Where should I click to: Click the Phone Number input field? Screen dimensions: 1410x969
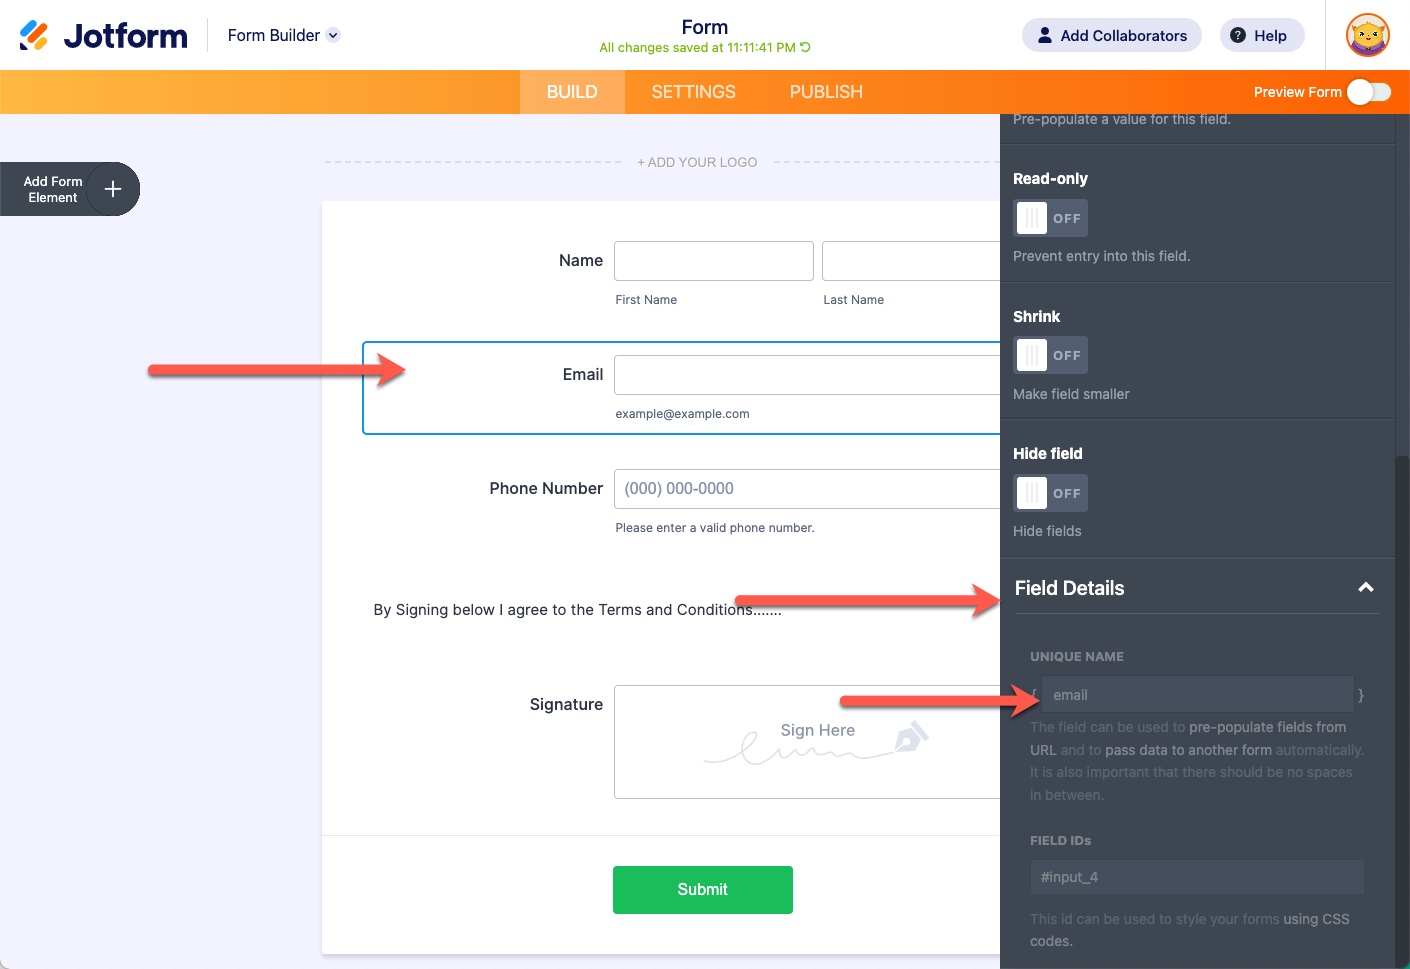point(807,489)
